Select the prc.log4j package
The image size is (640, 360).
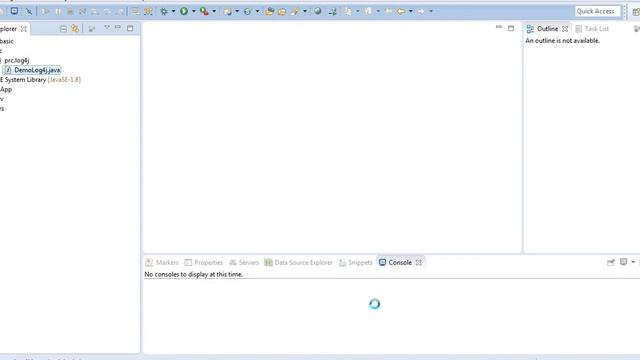17,60
